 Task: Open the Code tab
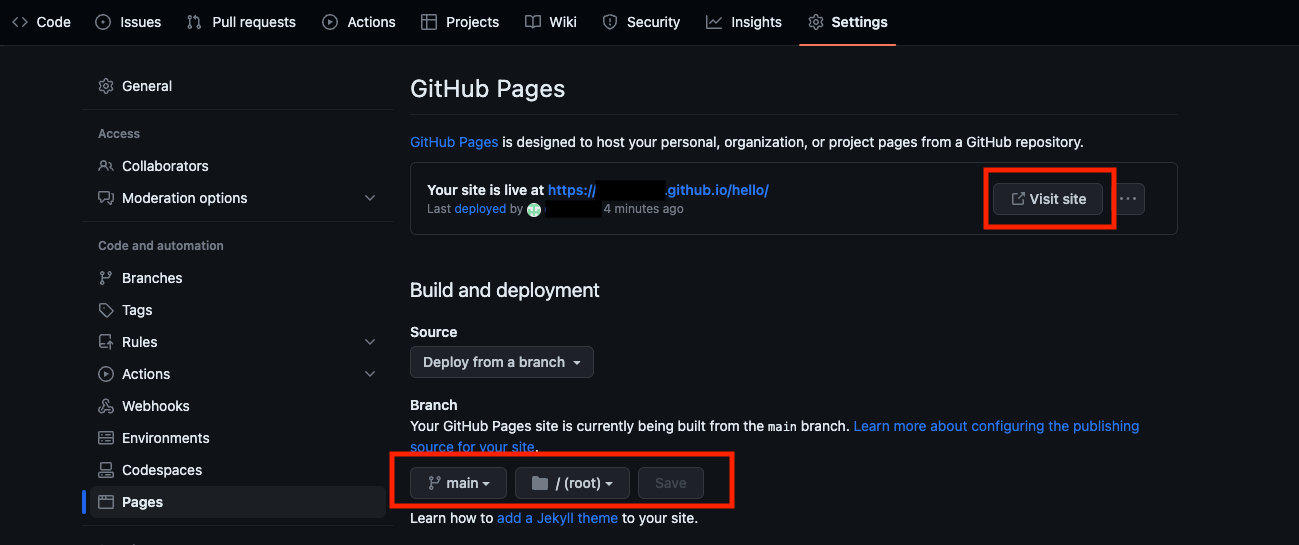point(41,22)
